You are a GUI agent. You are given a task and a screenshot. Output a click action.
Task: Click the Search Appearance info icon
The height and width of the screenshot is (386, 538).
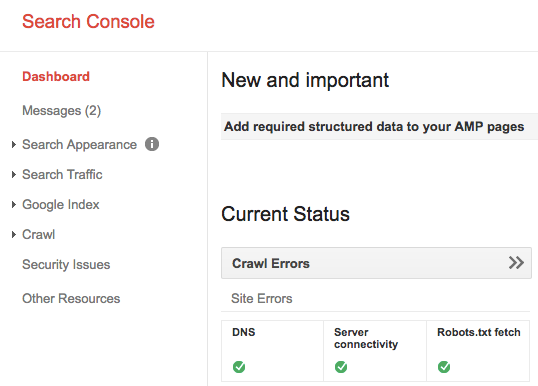(x=152, y=144)
